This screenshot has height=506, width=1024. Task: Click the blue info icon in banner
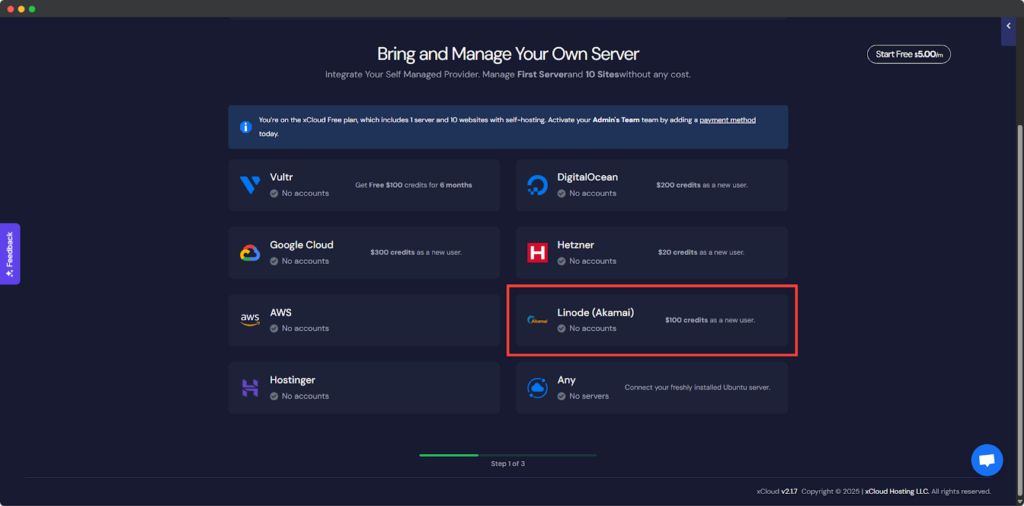245,127
